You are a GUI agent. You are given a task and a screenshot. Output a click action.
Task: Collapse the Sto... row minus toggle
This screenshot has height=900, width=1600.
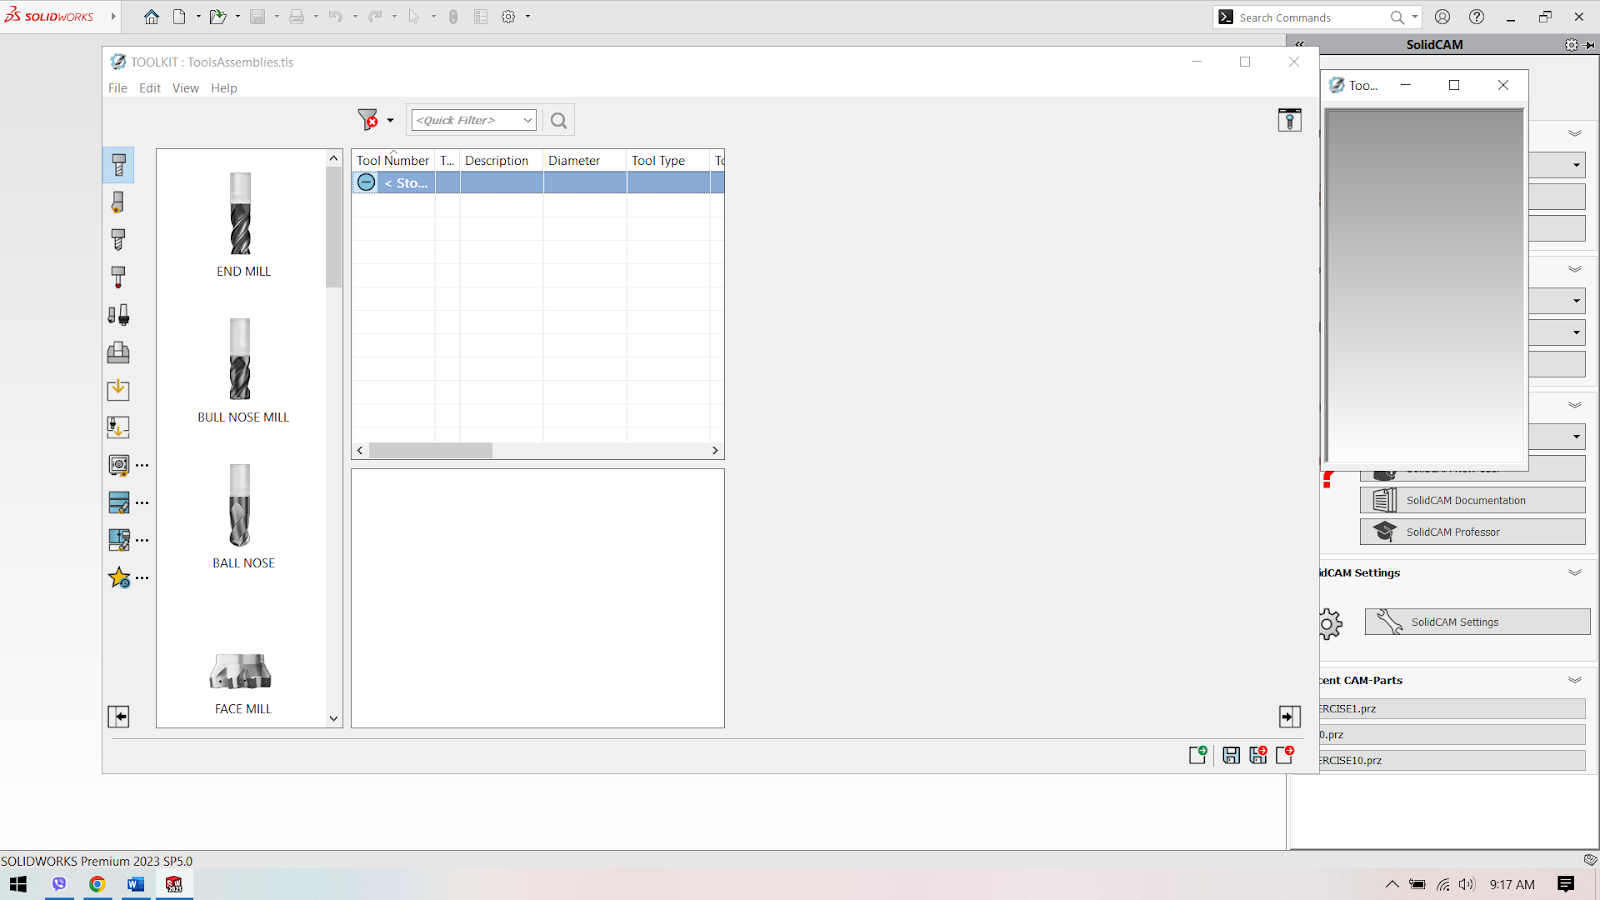366,182
